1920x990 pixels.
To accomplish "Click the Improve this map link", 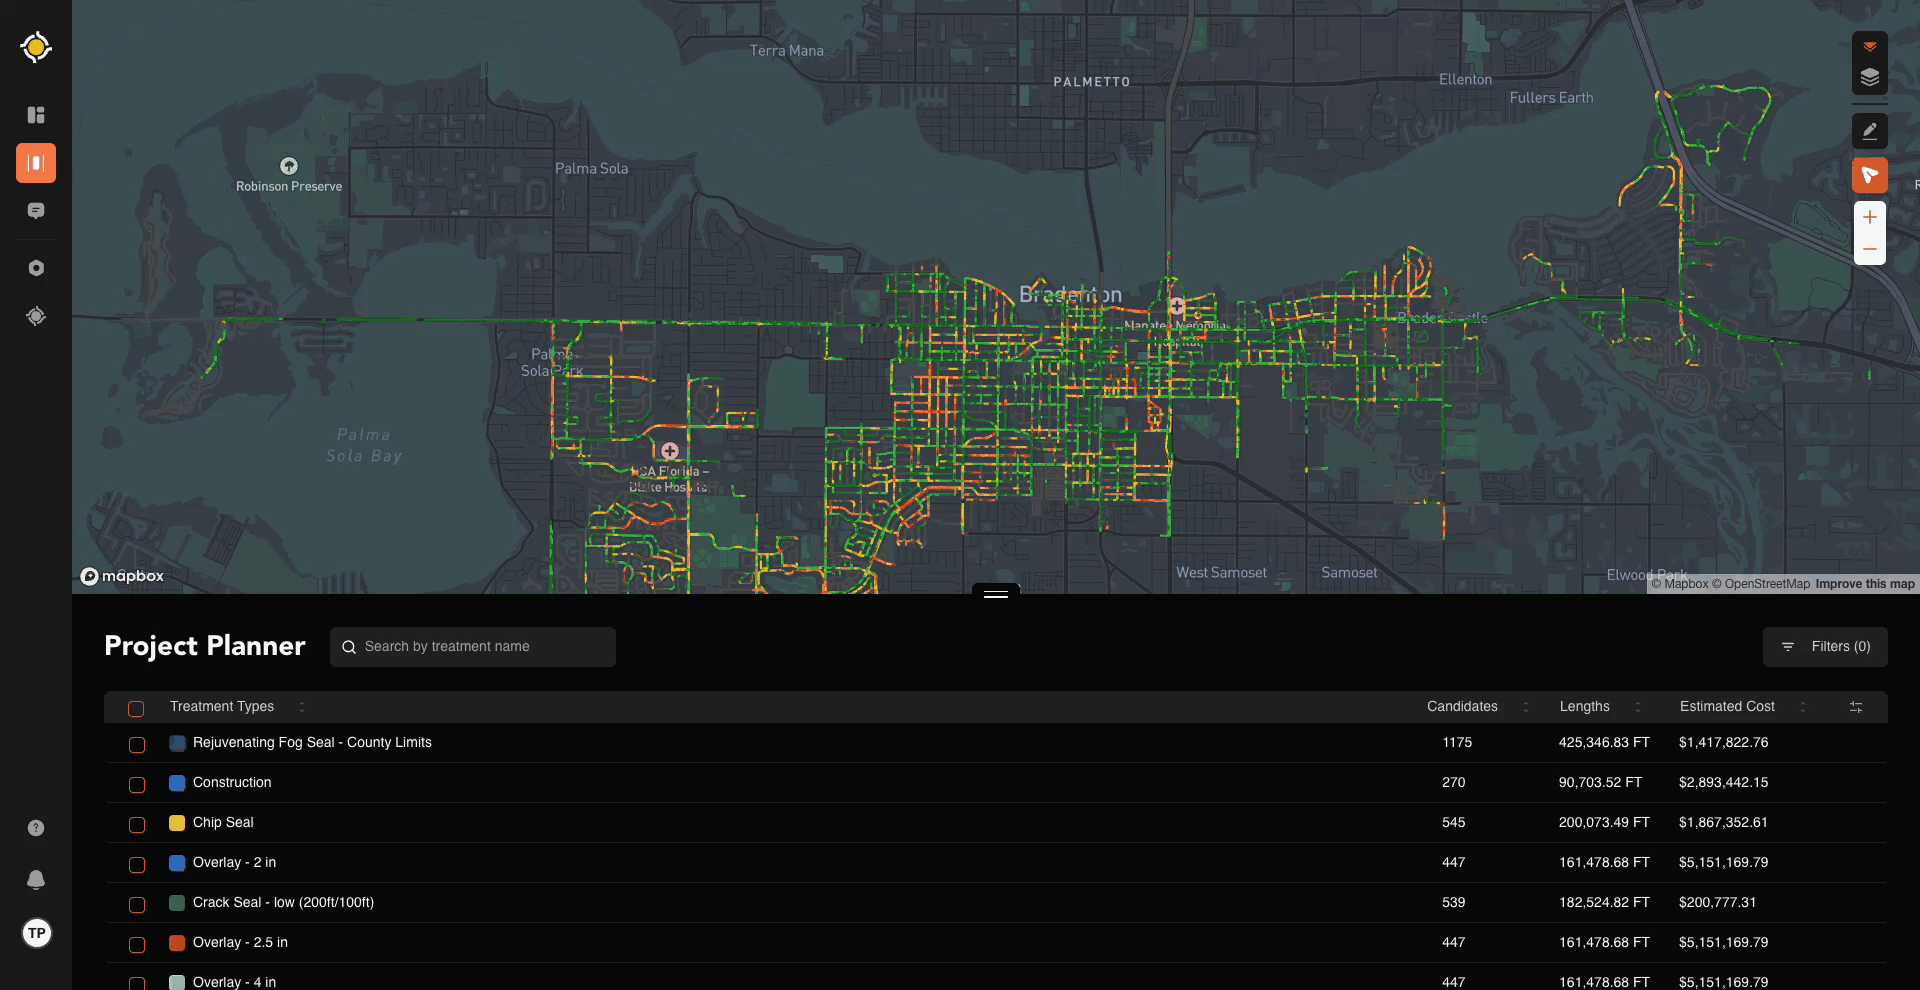I will (x=1864, y=584).
